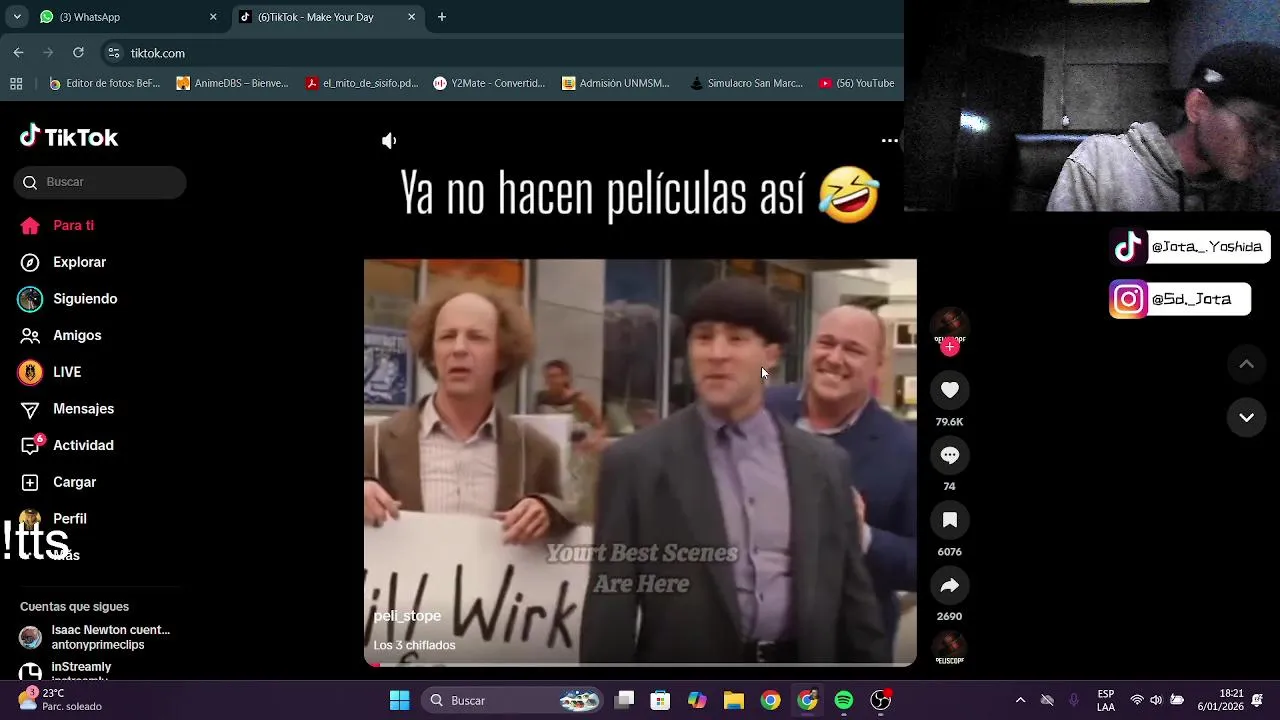The width and height of the screenshot is (1280, 720).
Task: Open Microsoft Store from the taskbar
Action: click(x=660, y=700)
